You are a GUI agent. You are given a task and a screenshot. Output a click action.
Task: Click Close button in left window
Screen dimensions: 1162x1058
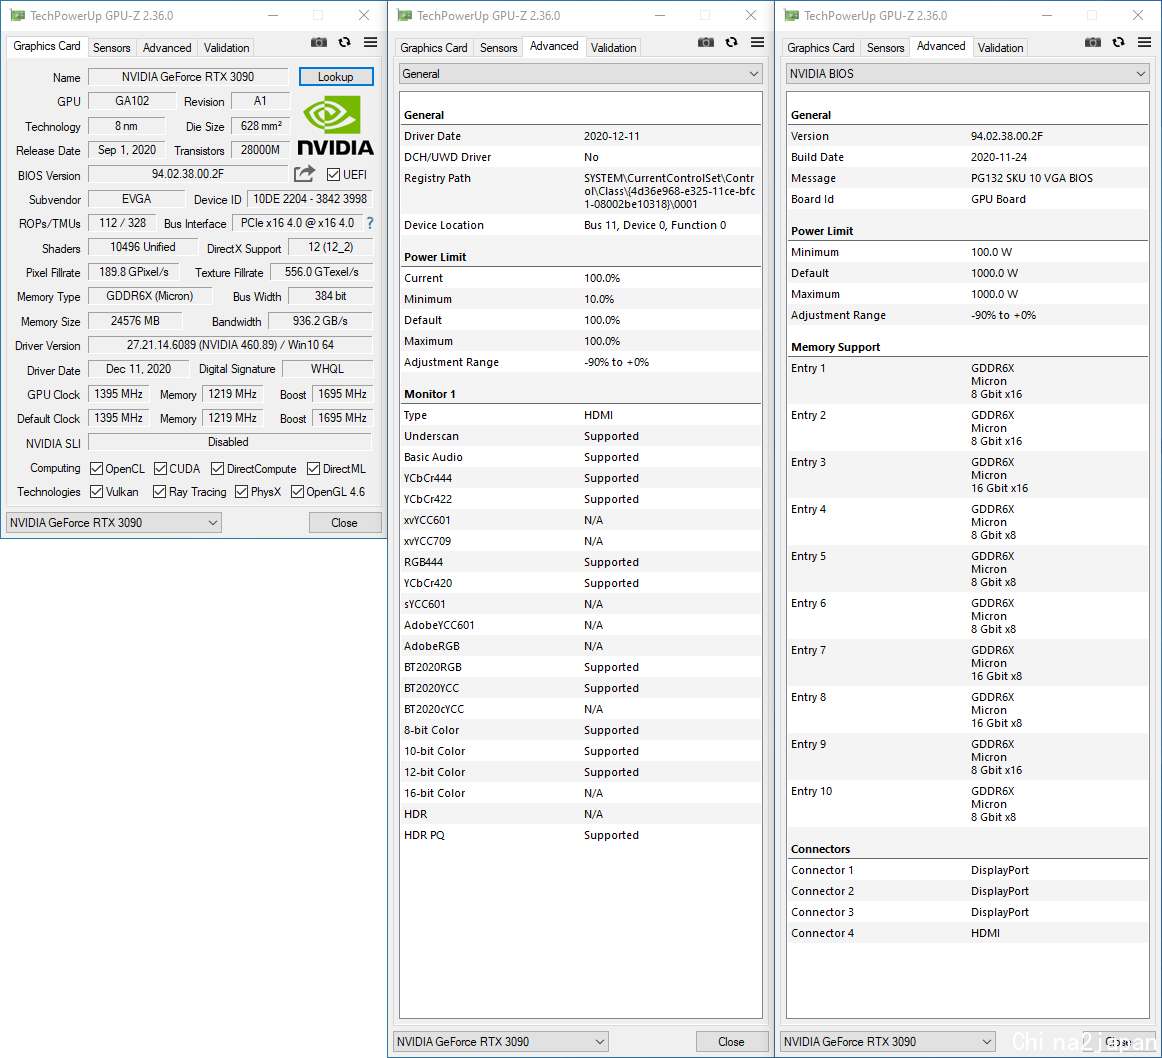tap(345, 523)
